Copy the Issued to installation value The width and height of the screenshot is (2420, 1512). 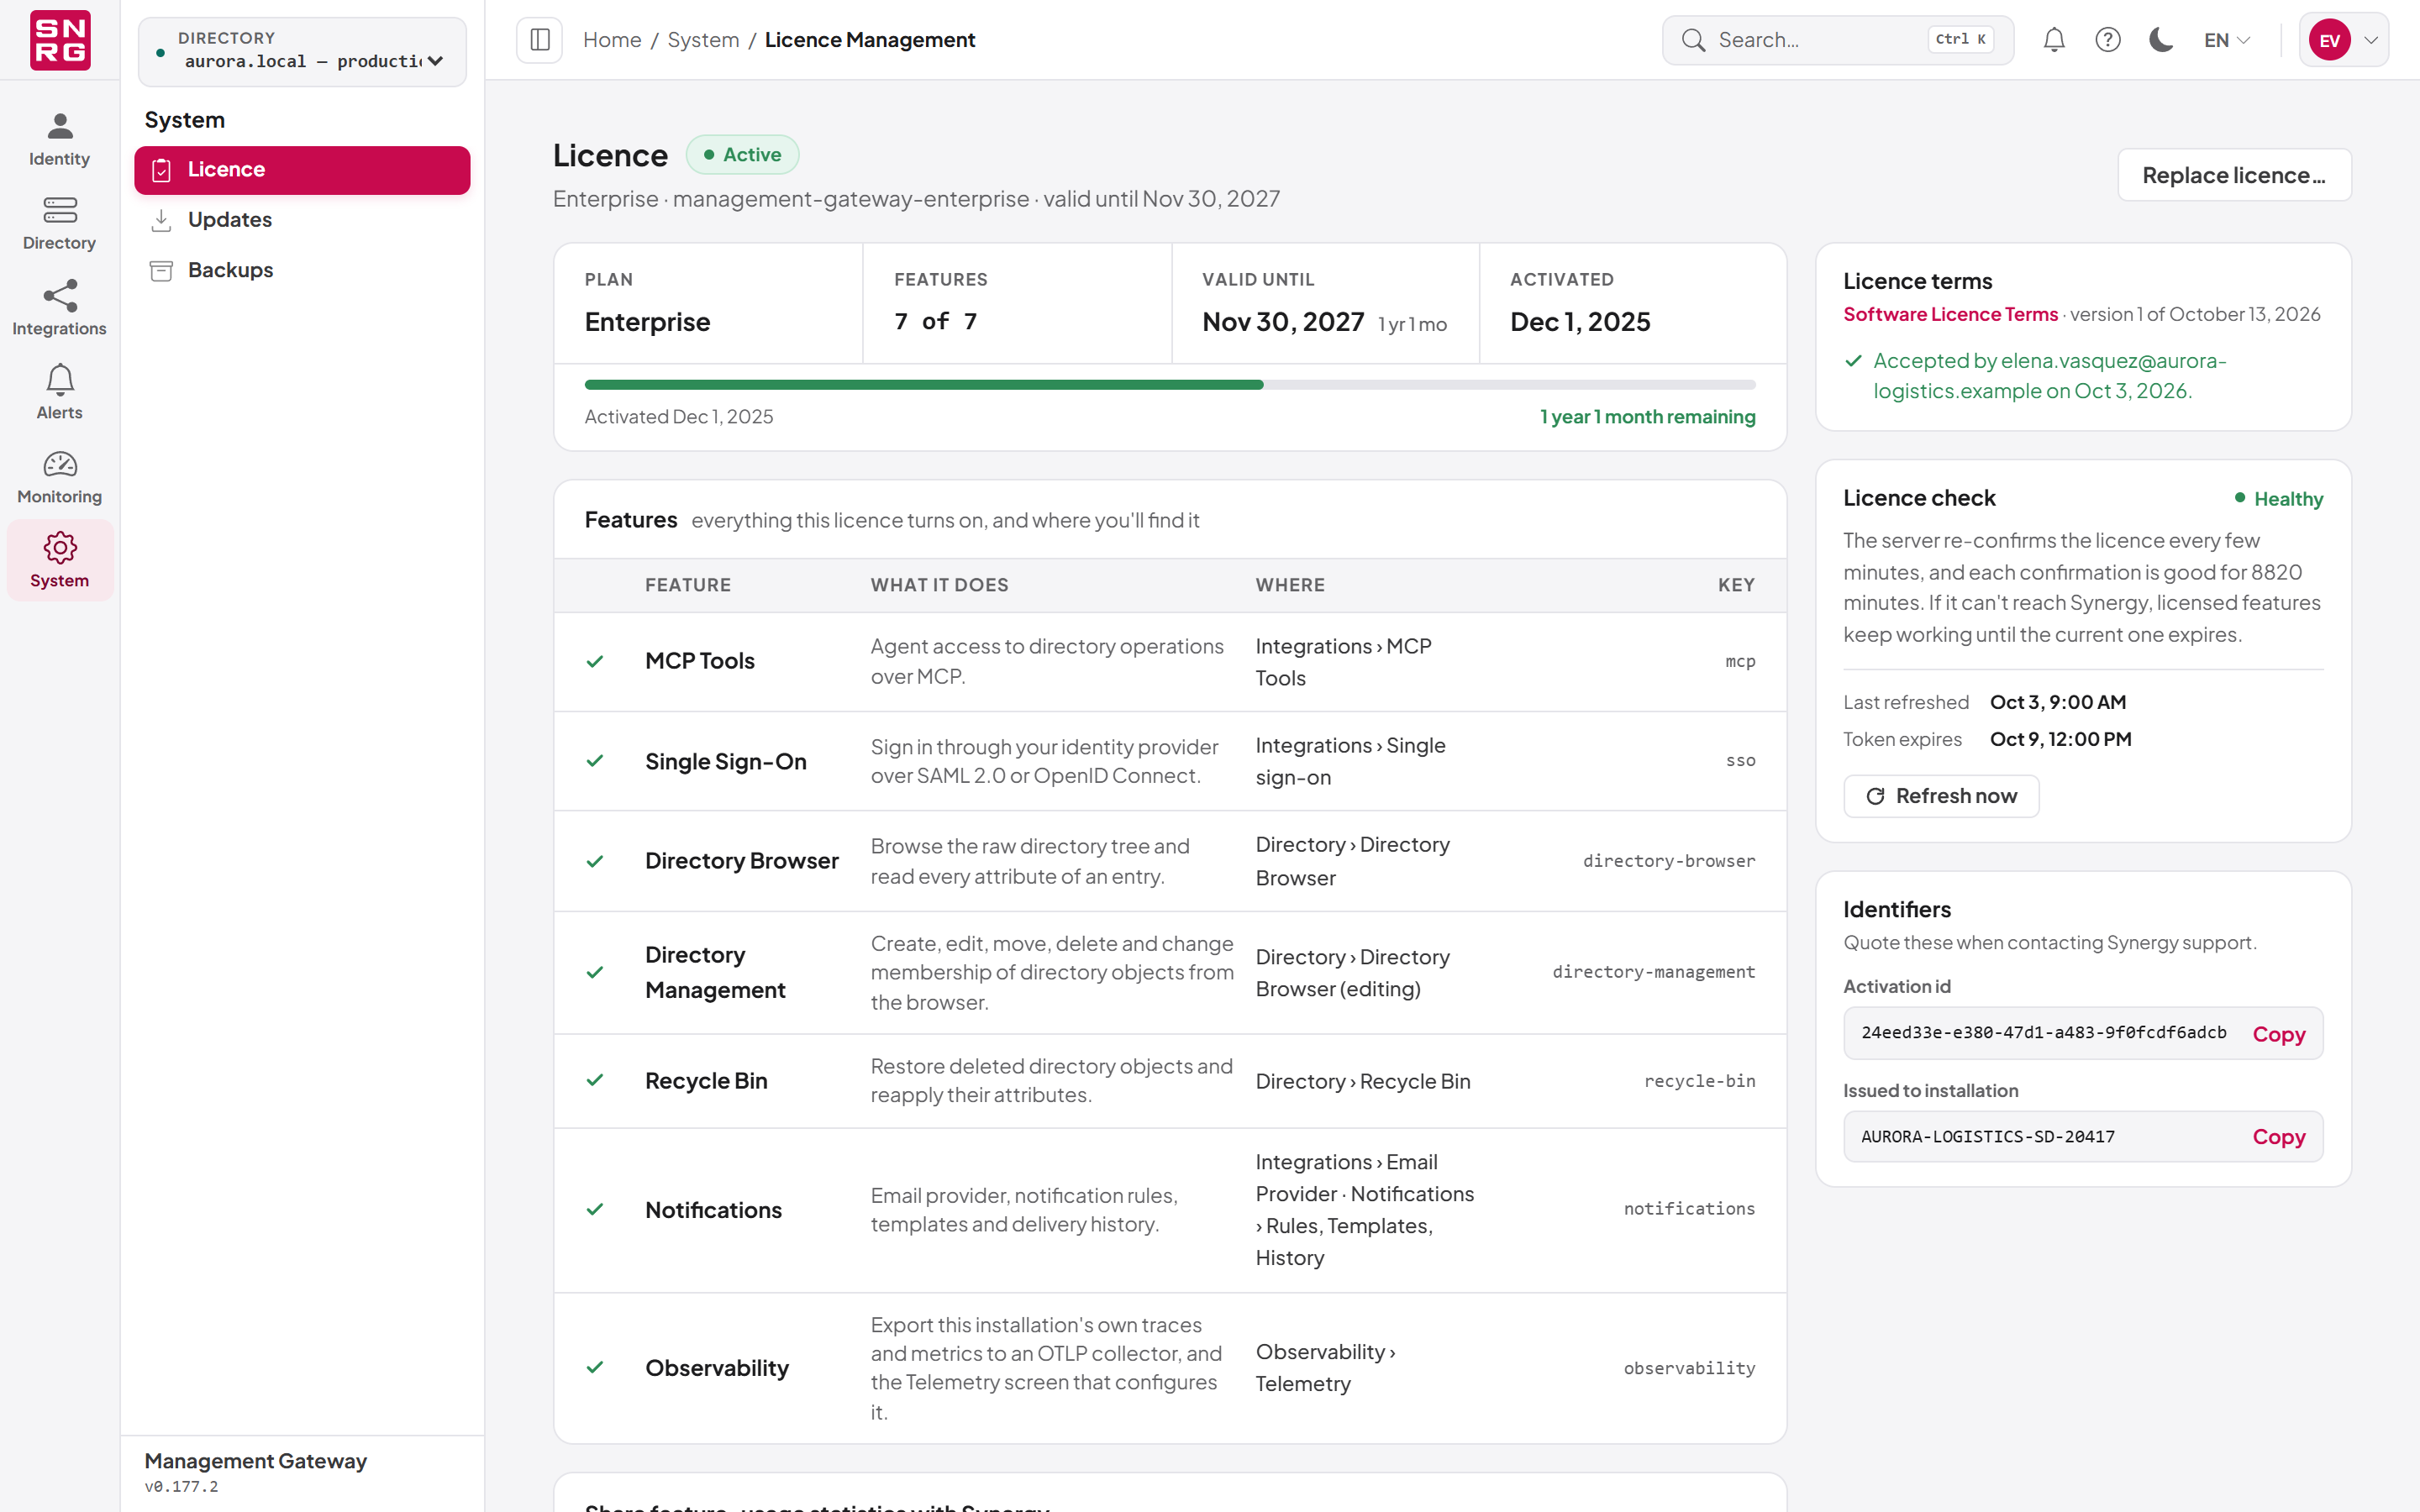point(2278,1137)
